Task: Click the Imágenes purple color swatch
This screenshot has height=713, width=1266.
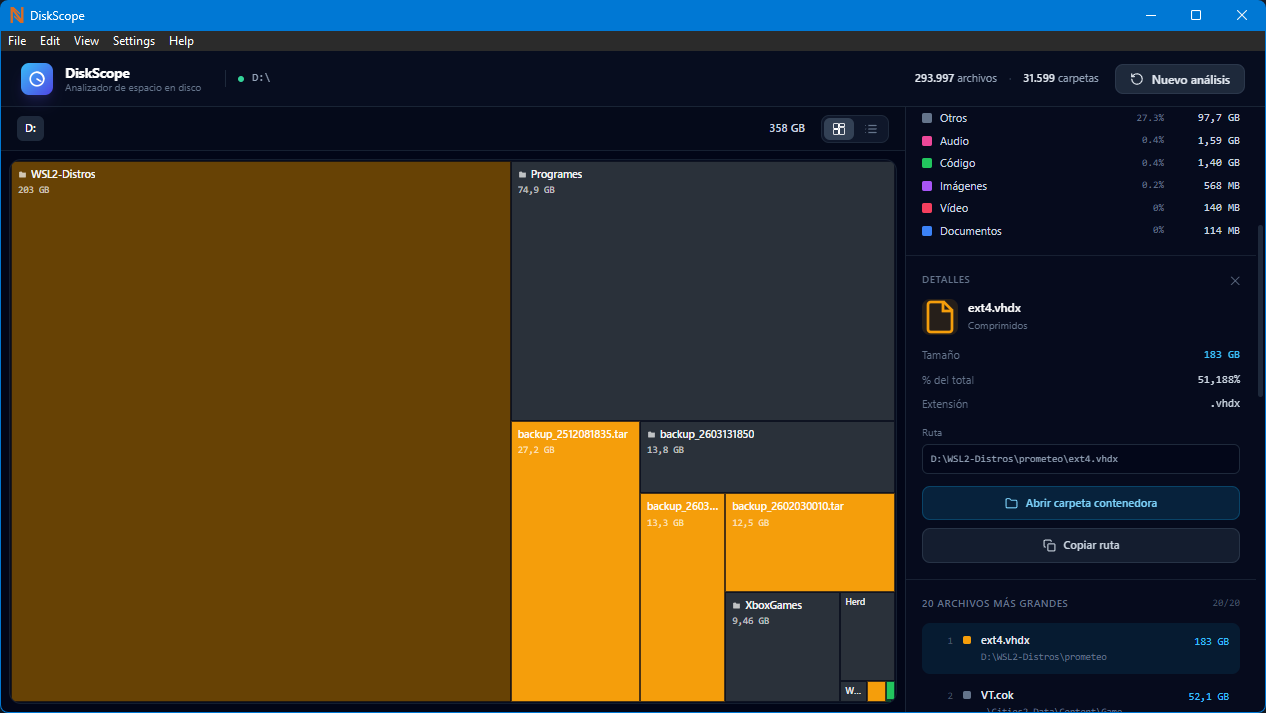Action: [927, 186]
